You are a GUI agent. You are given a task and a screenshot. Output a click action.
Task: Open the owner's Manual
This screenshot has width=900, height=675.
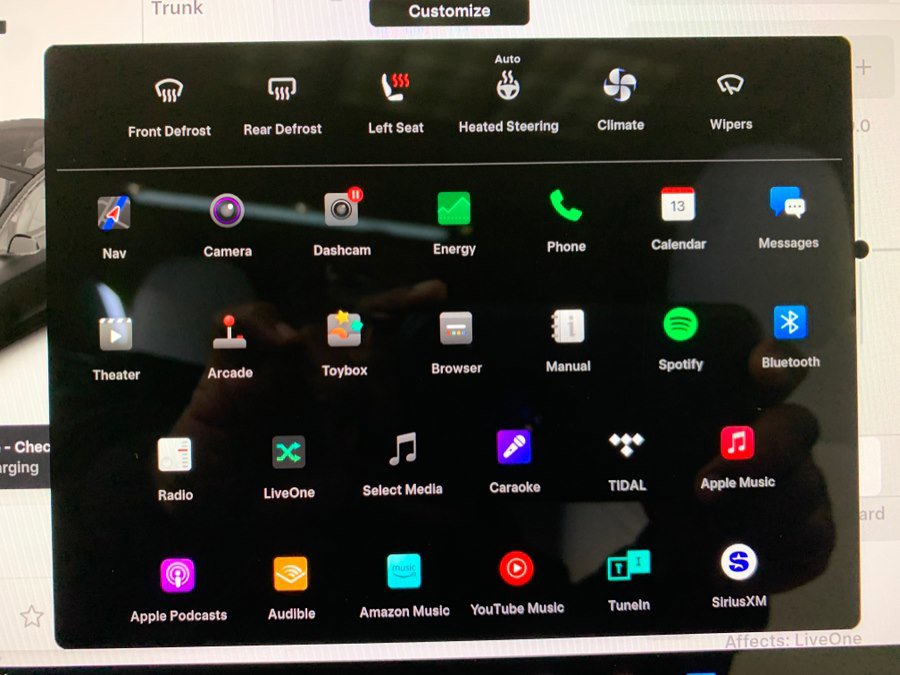(568, 326)
